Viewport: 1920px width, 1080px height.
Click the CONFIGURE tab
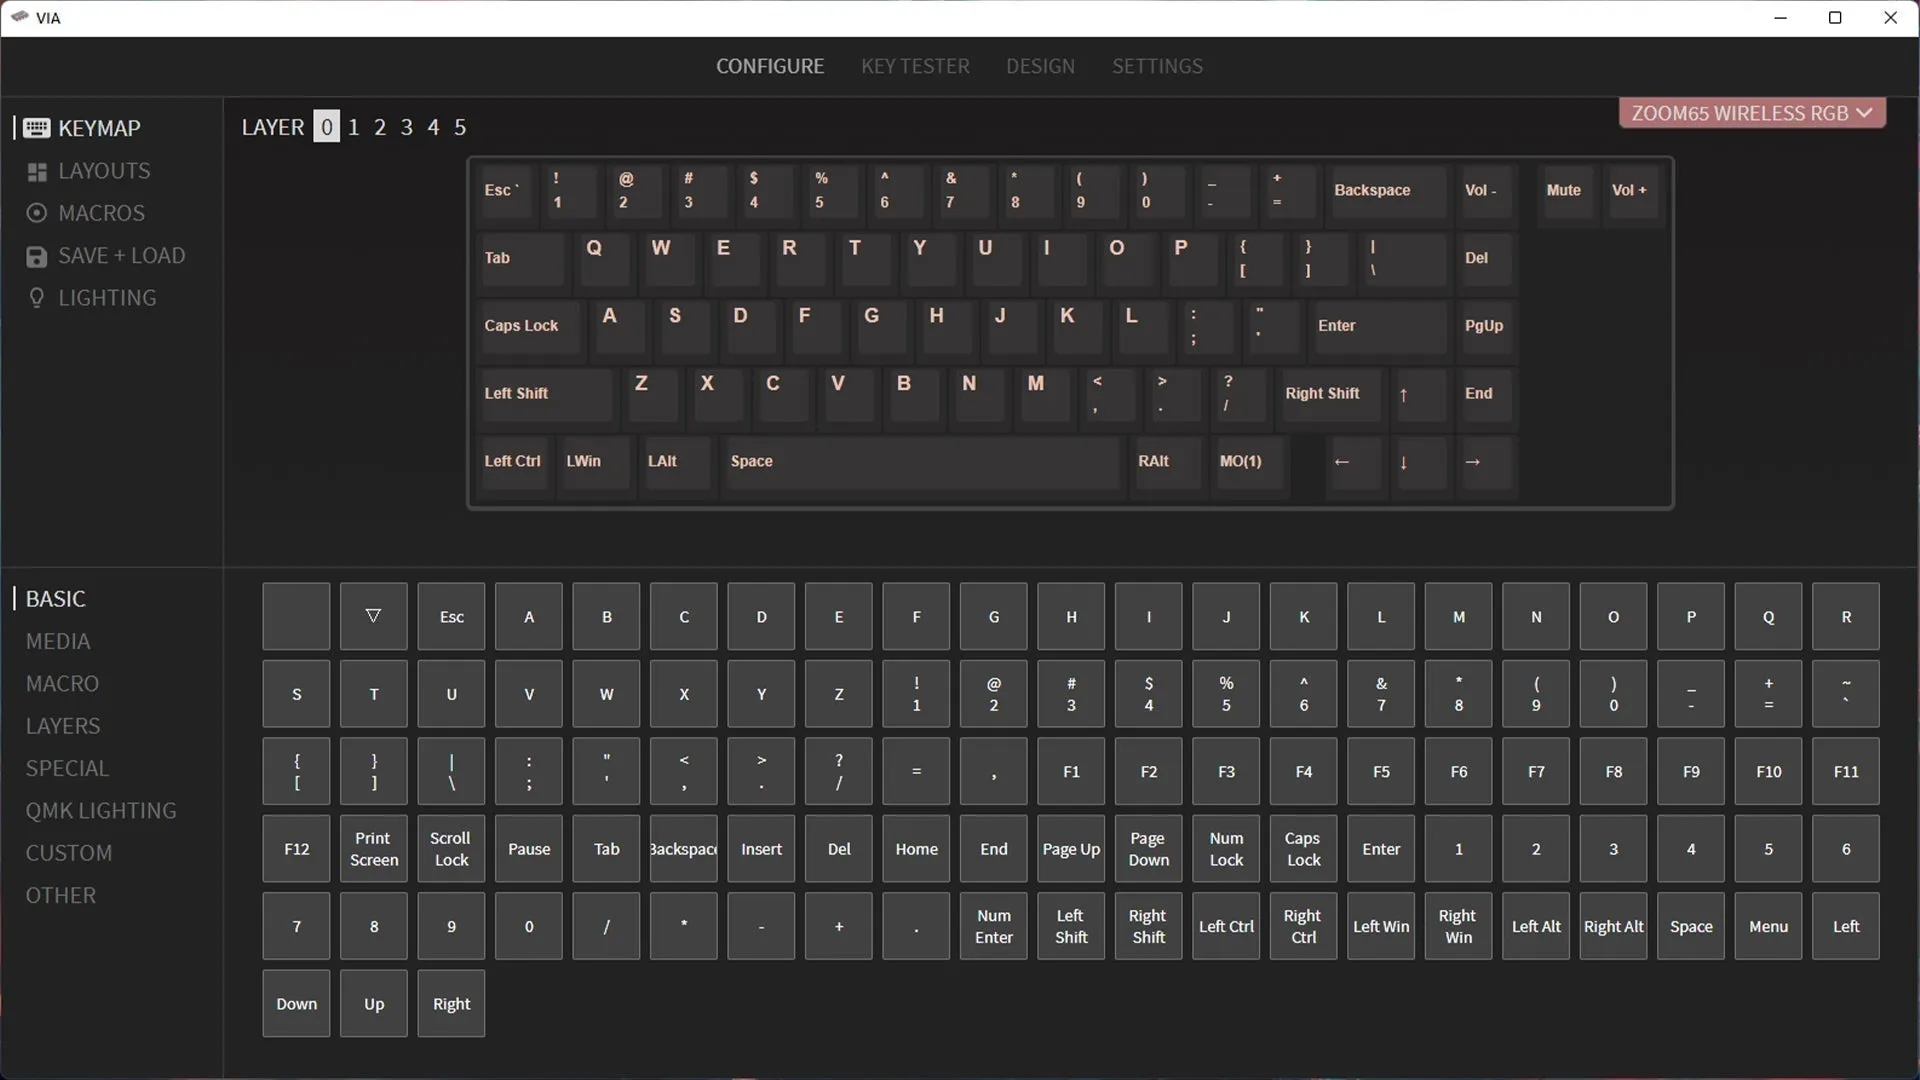(x=770, y=66)
